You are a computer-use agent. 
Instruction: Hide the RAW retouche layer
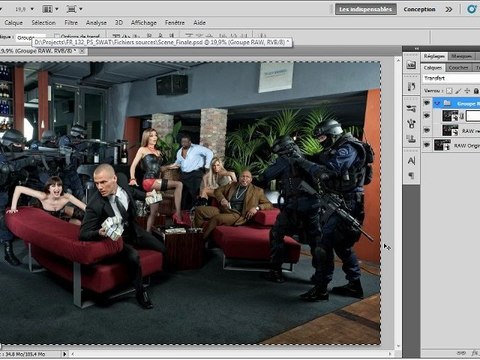pyautogui.click(x=427, y=130)
